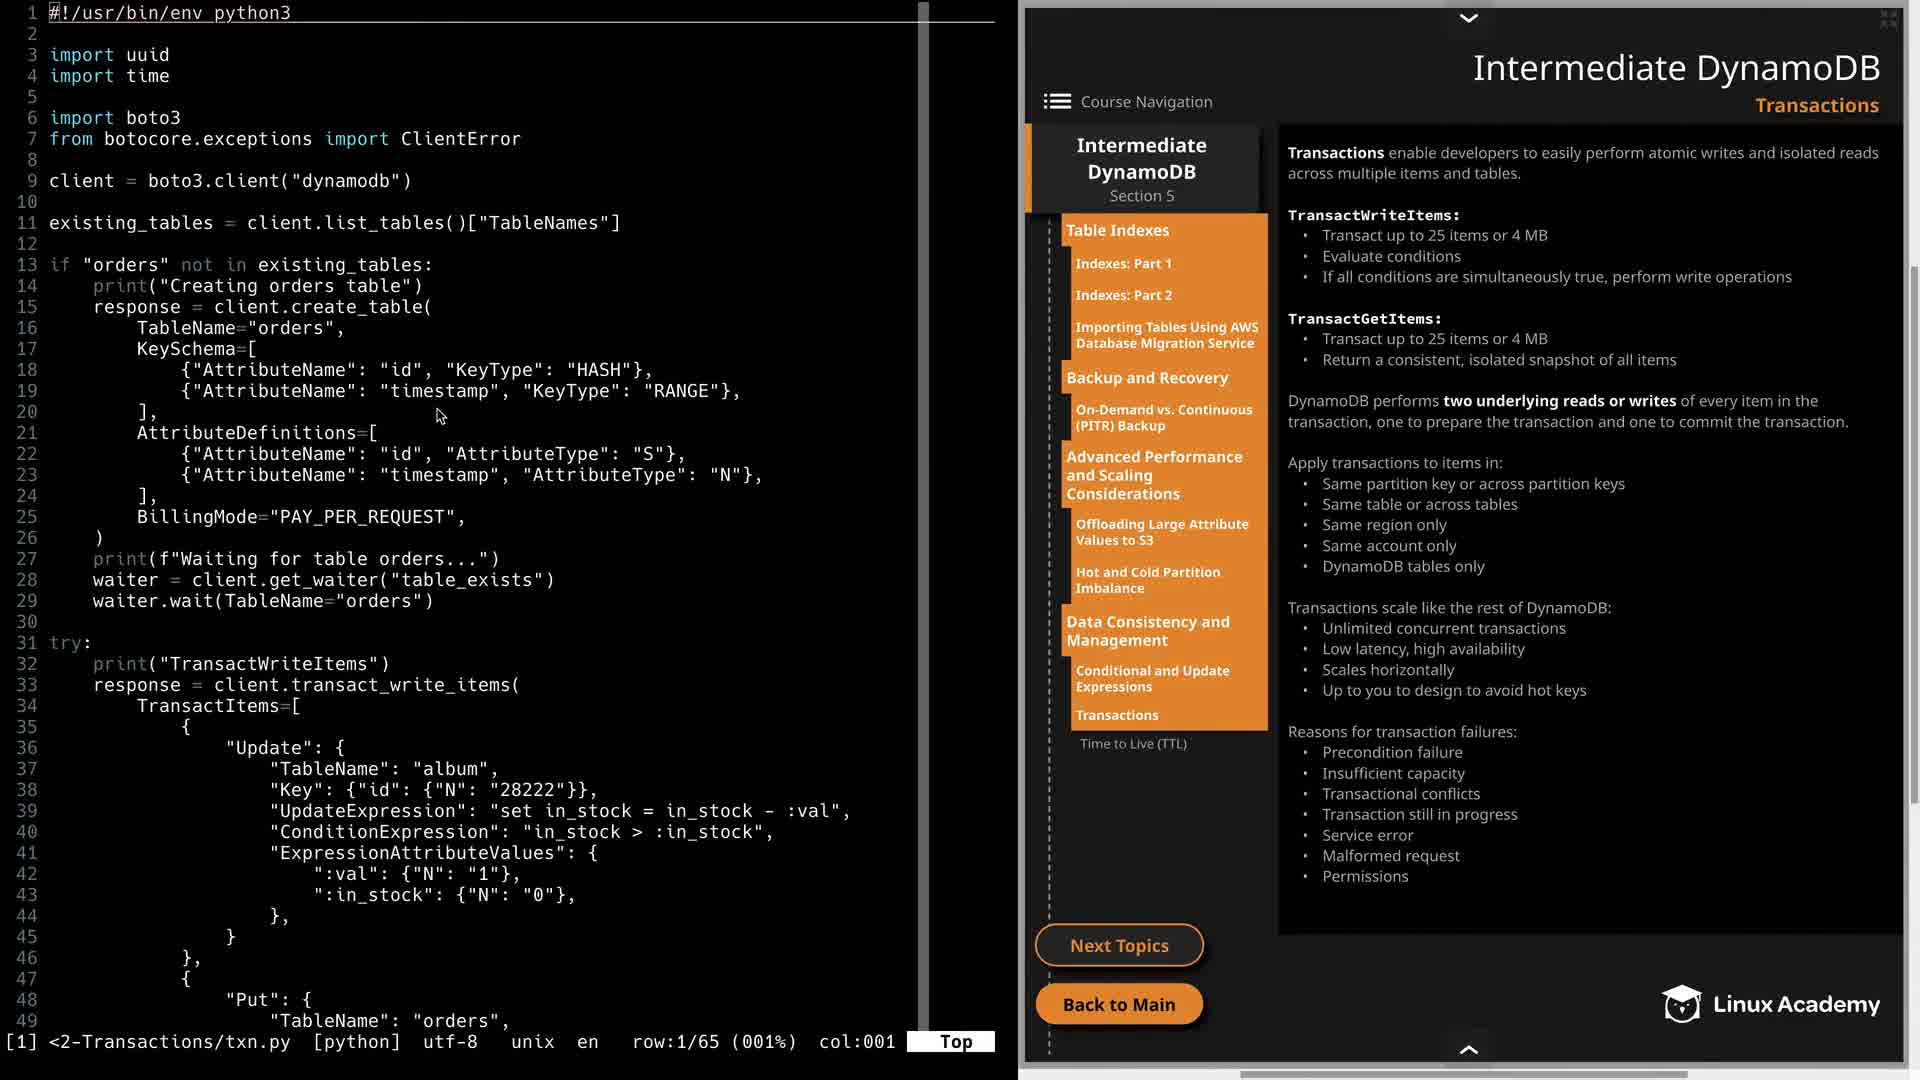Expand panel with bottom chevron up arrow
Image resolution: width=1920 pixels, height=1080 pixels.
[1468, 1049]
